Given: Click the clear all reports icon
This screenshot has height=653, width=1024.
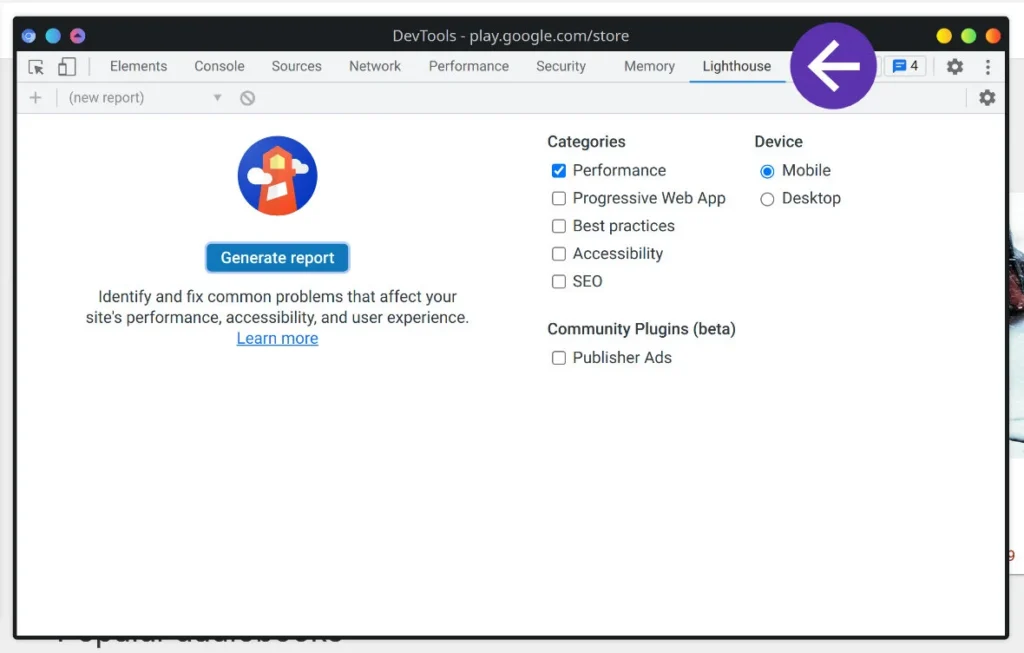Looking at the screenshot, I should 248,98.
